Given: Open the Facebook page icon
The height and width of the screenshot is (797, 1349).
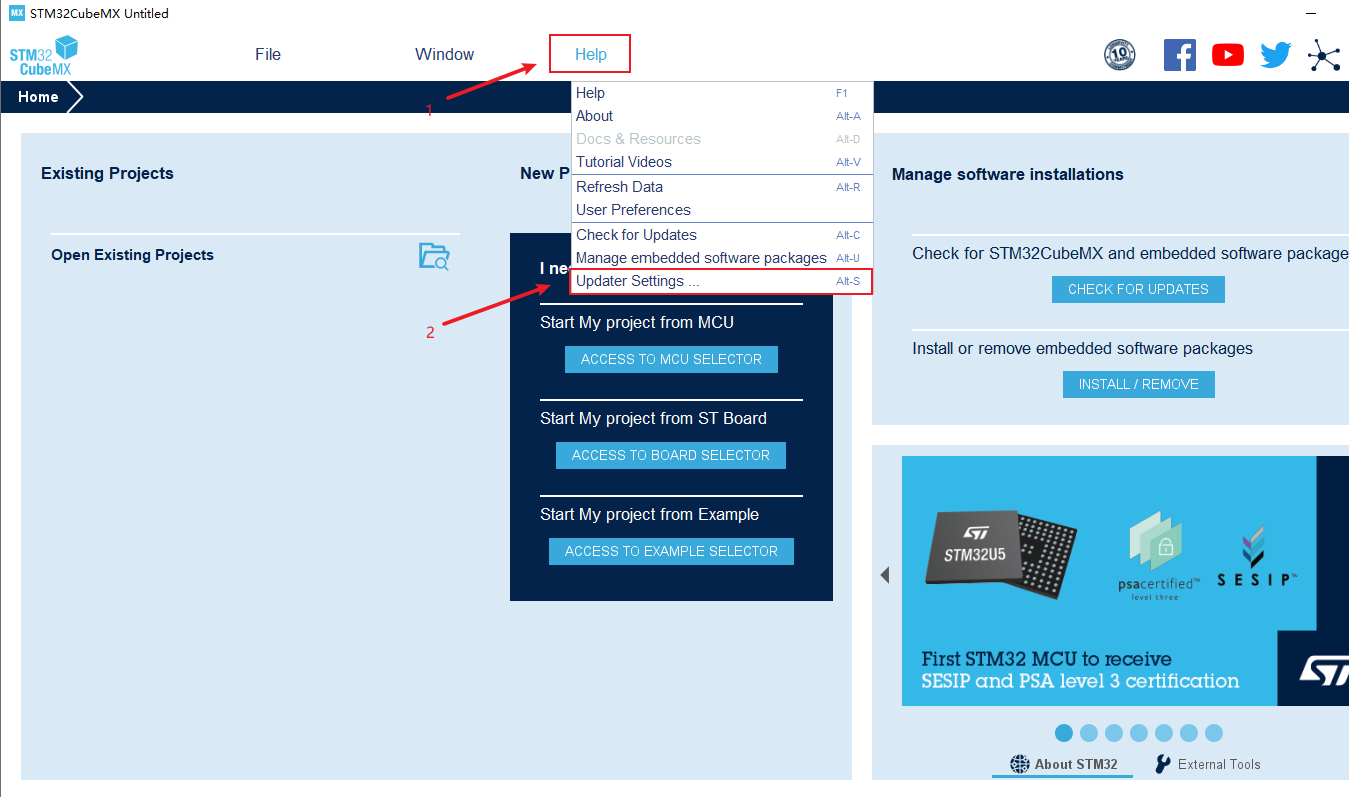Looking at the screenshot, I should 1179,55.
